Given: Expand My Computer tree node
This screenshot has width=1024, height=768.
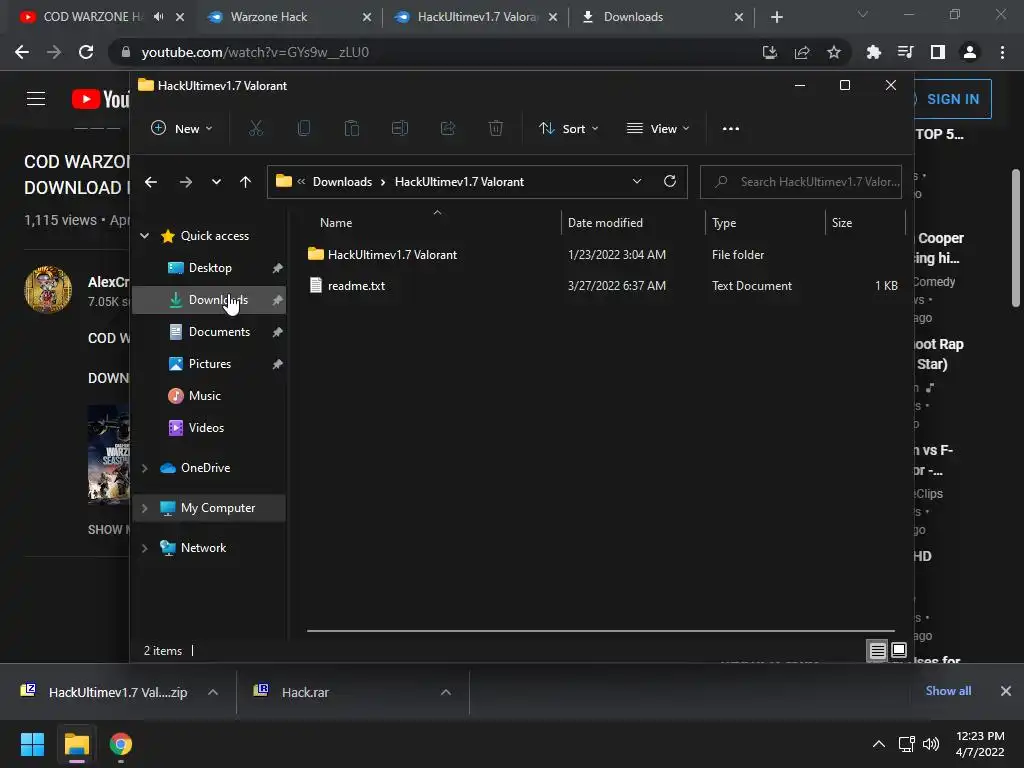Looking at the screenshot, I should coord(144,508).
